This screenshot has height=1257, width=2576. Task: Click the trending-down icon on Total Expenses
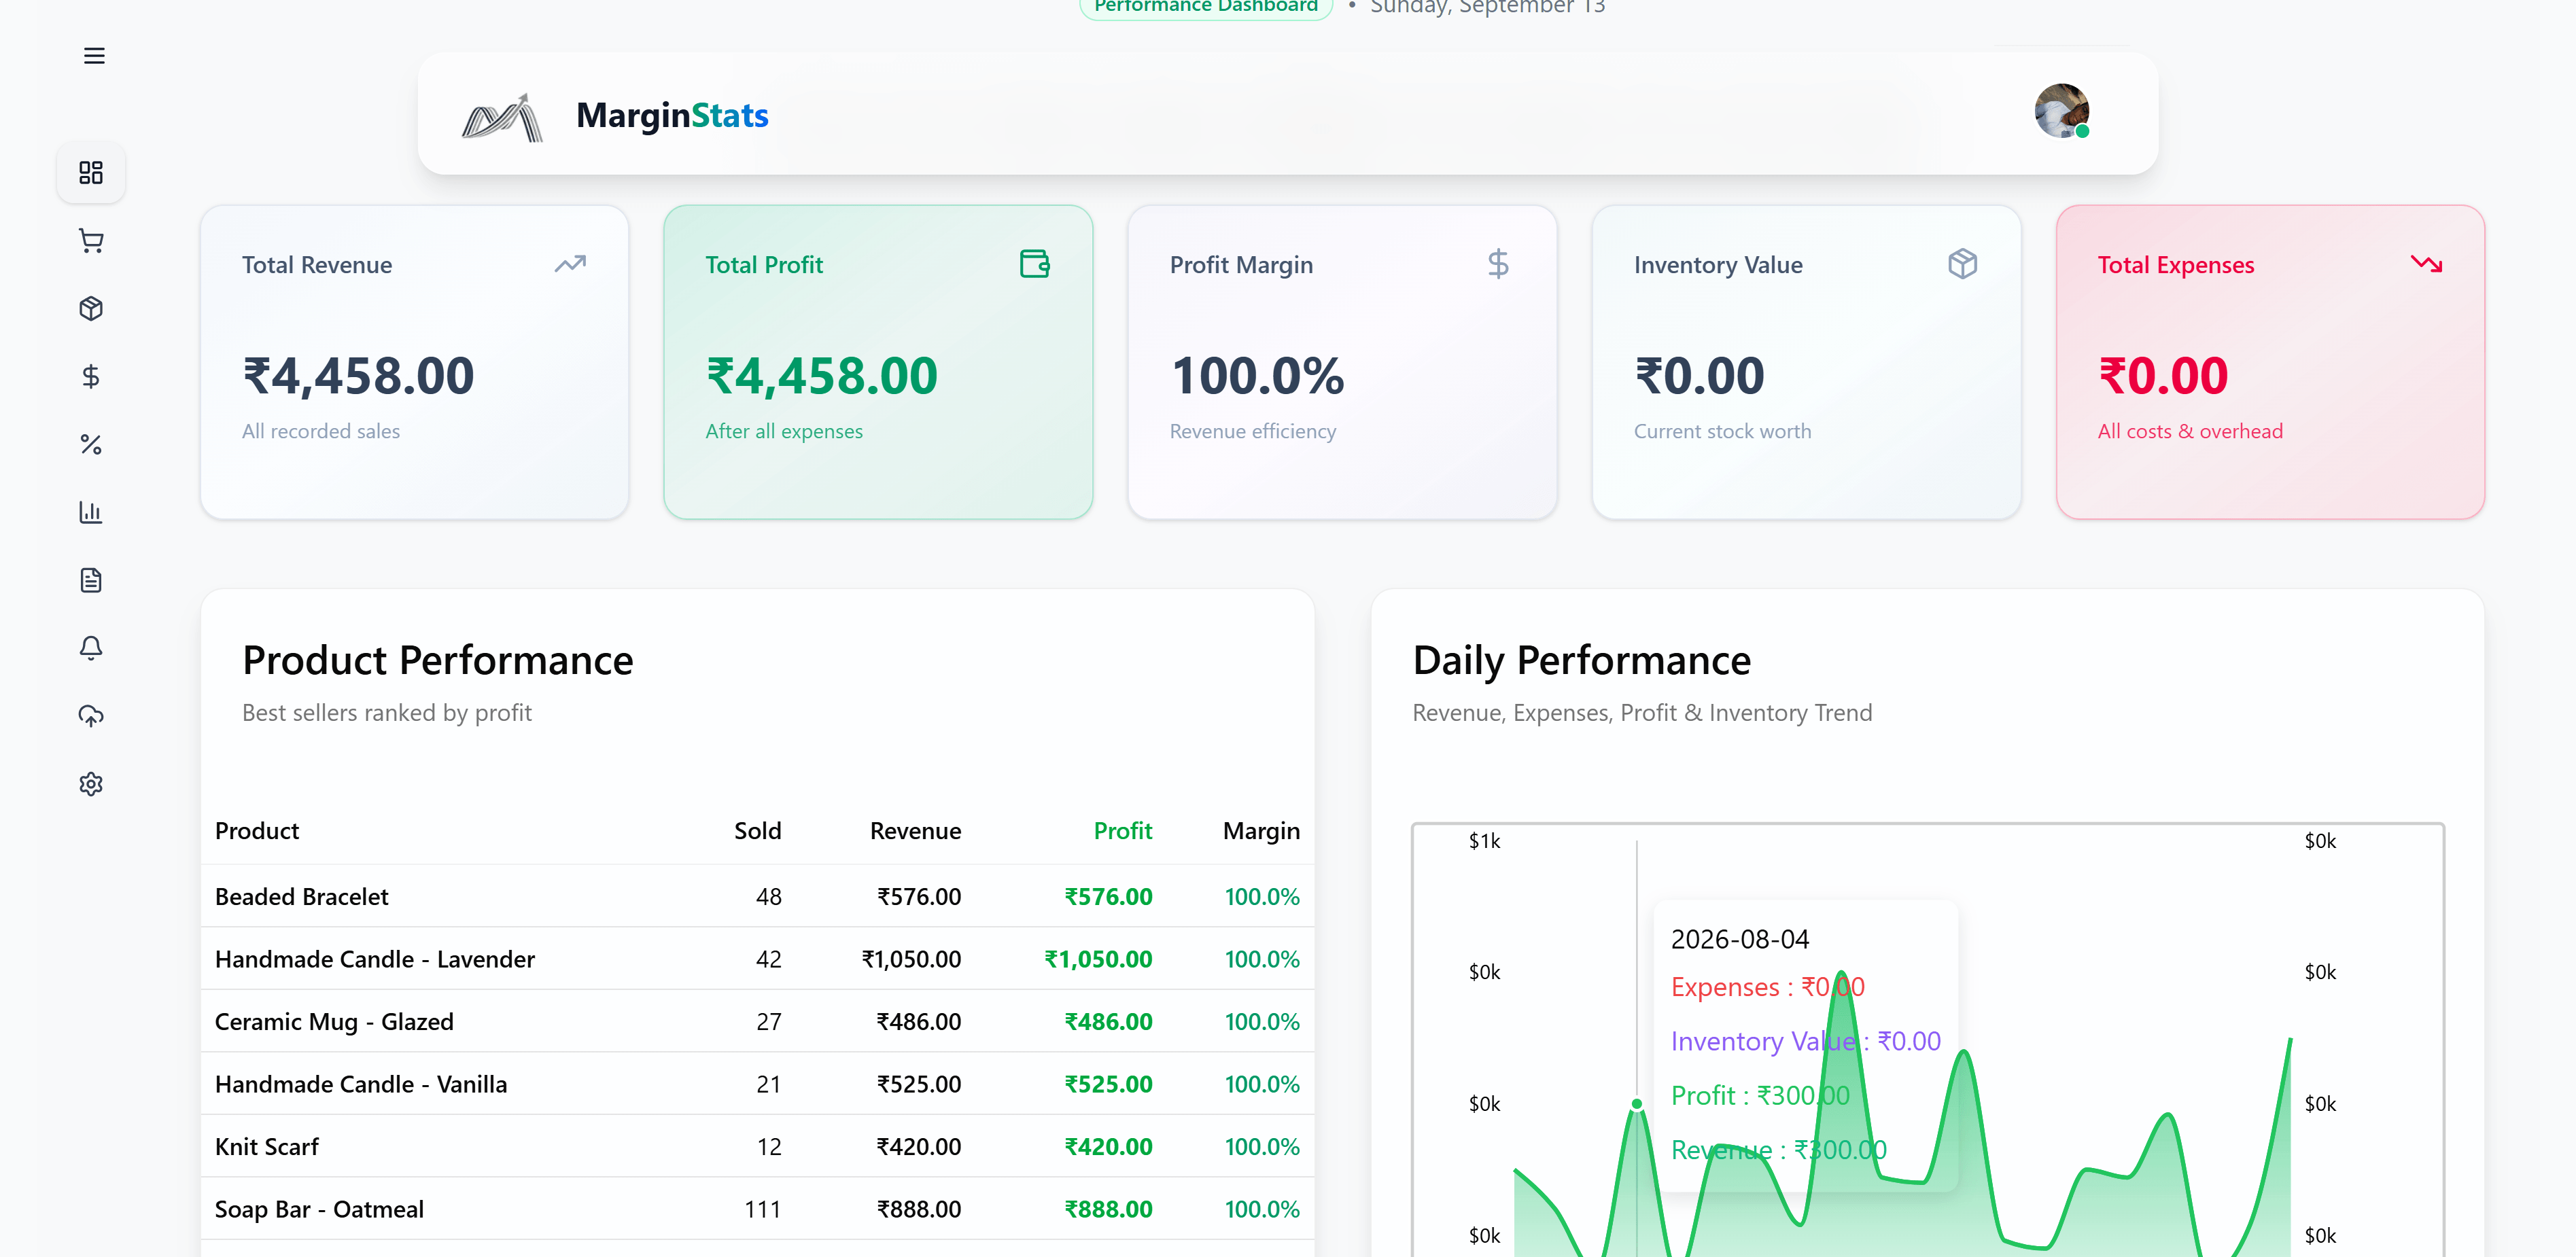pos(2426,264)
